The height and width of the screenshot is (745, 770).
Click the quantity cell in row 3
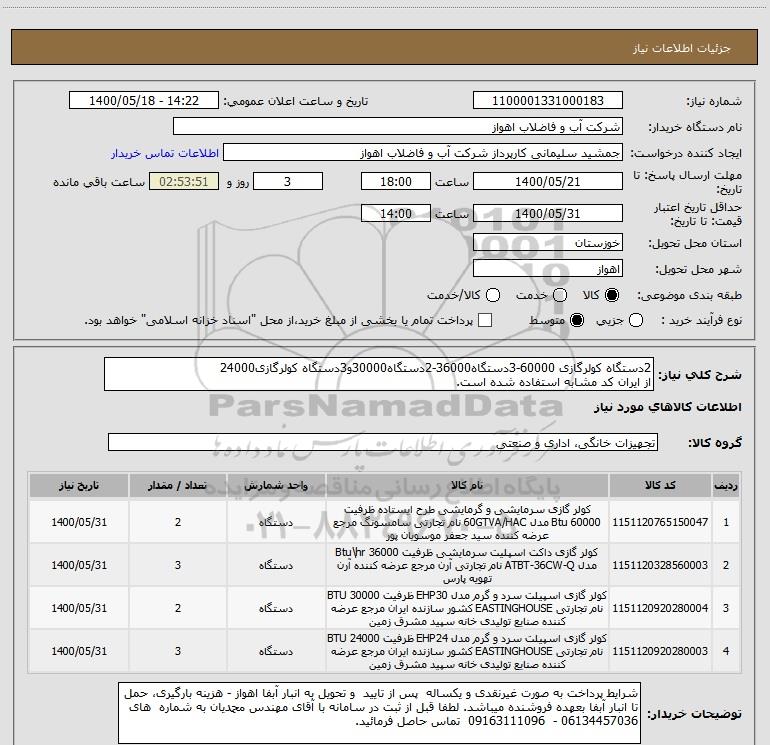coord(177,608)
